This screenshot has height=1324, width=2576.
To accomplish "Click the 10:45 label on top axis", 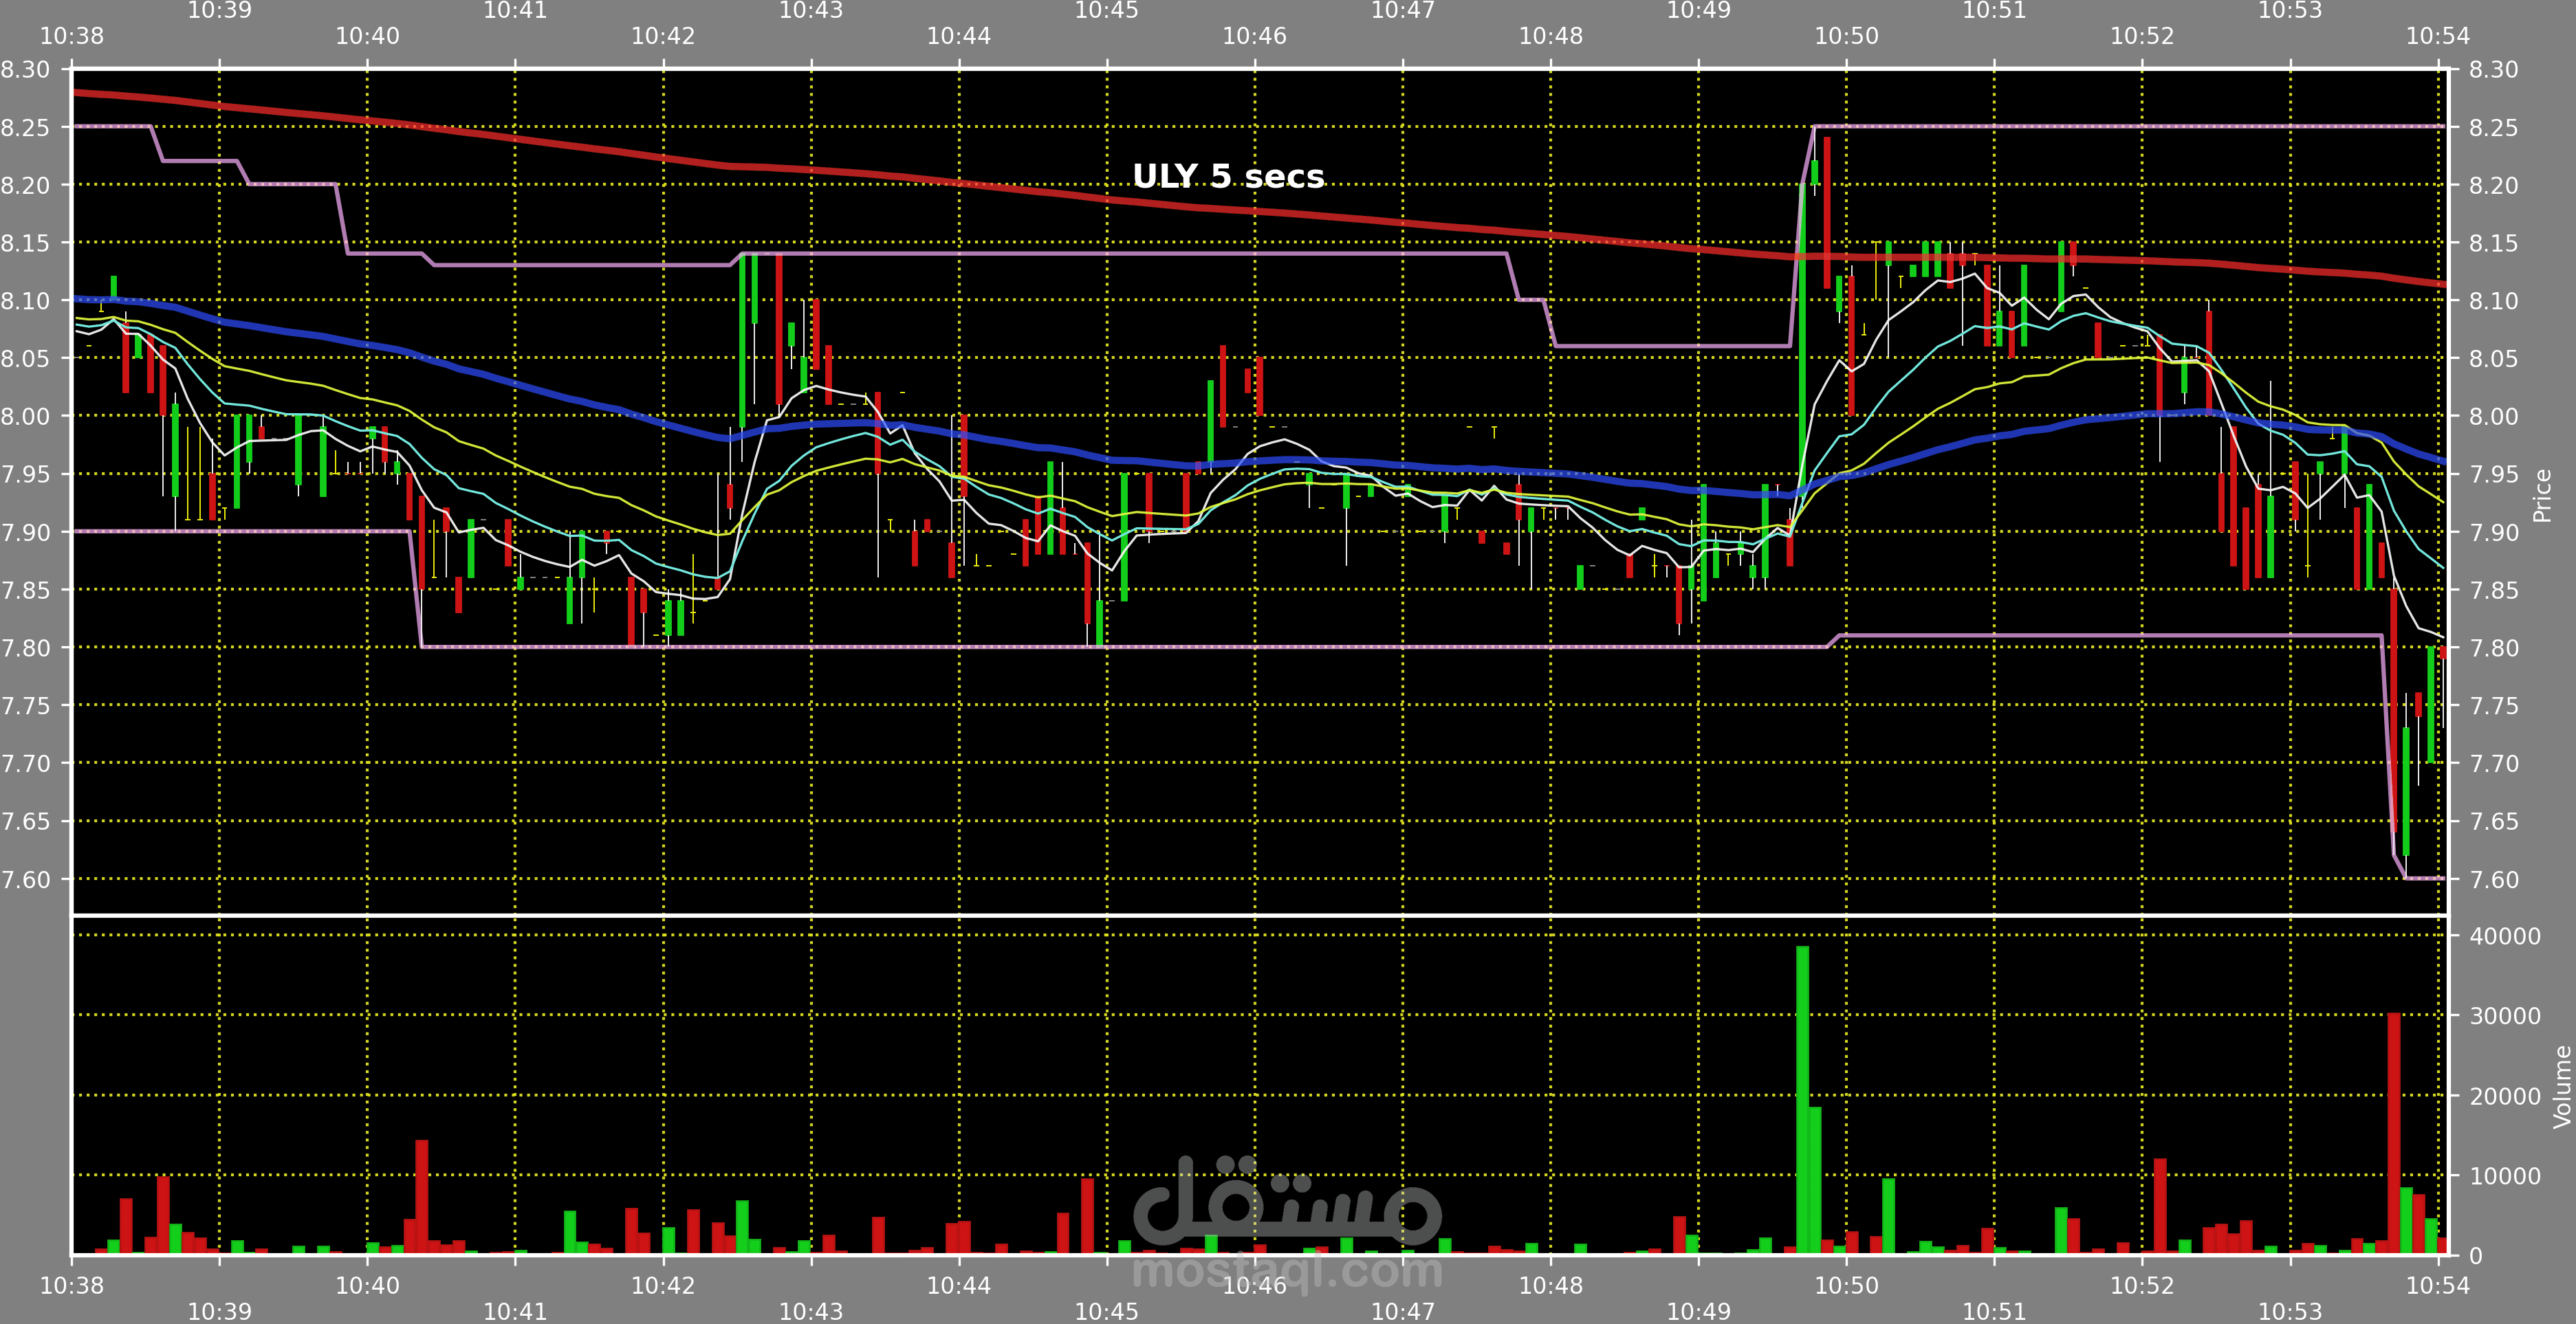I will 1106,11.
